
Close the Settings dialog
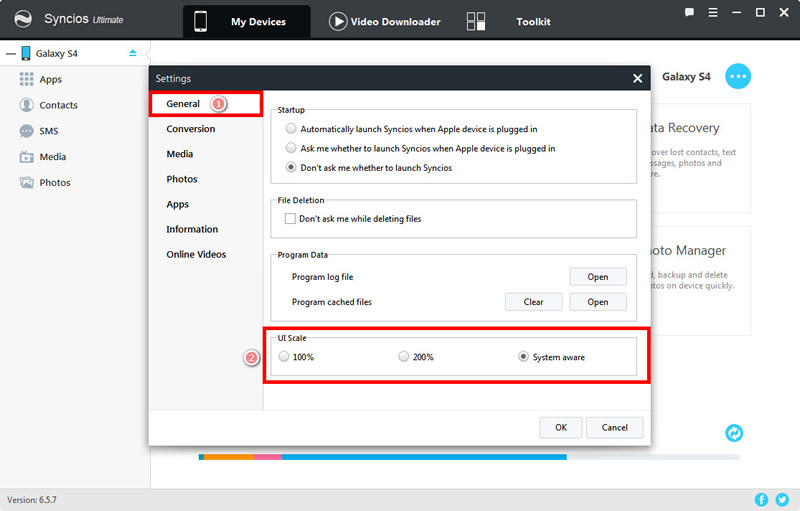pos(638,79)
